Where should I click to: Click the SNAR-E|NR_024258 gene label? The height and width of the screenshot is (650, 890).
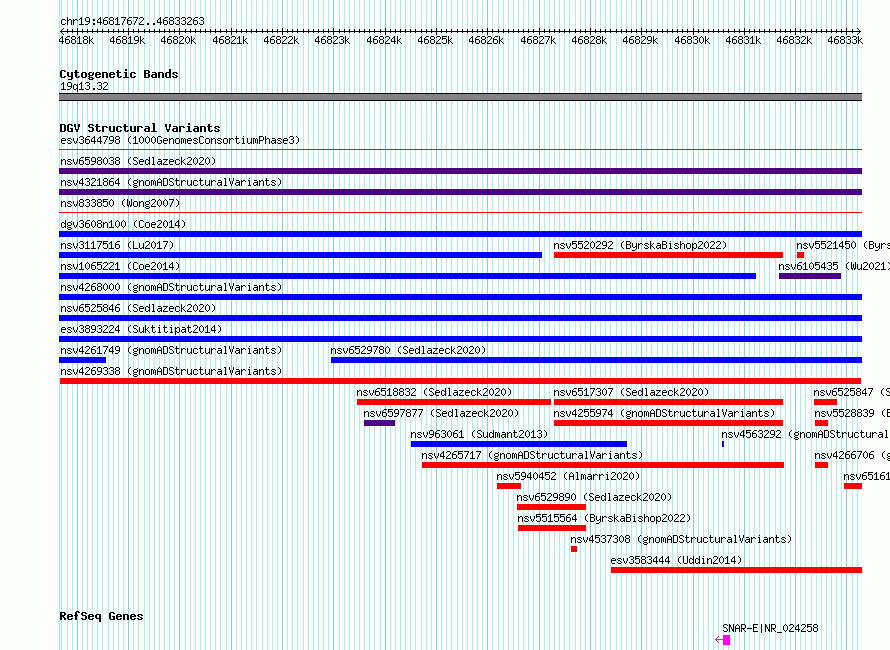(x=770, y=628)
